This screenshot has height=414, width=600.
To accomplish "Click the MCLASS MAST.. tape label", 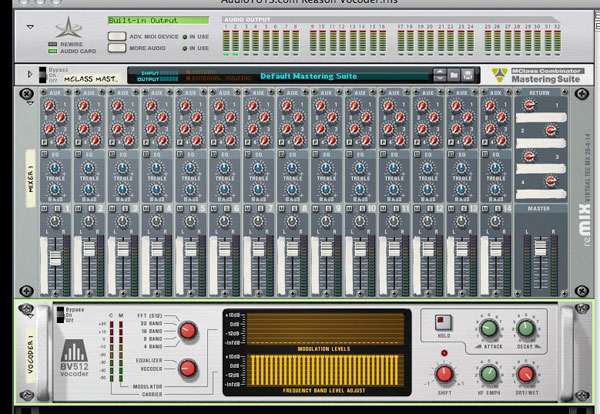I will pyautogui.click(x=90, y=79).
